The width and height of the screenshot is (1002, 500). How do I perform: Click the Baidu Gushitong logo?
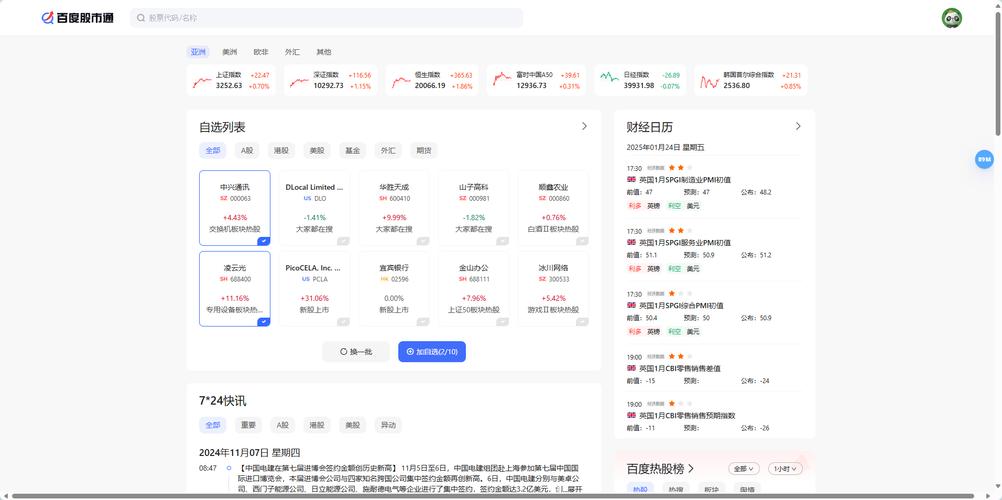pos(77,18)
